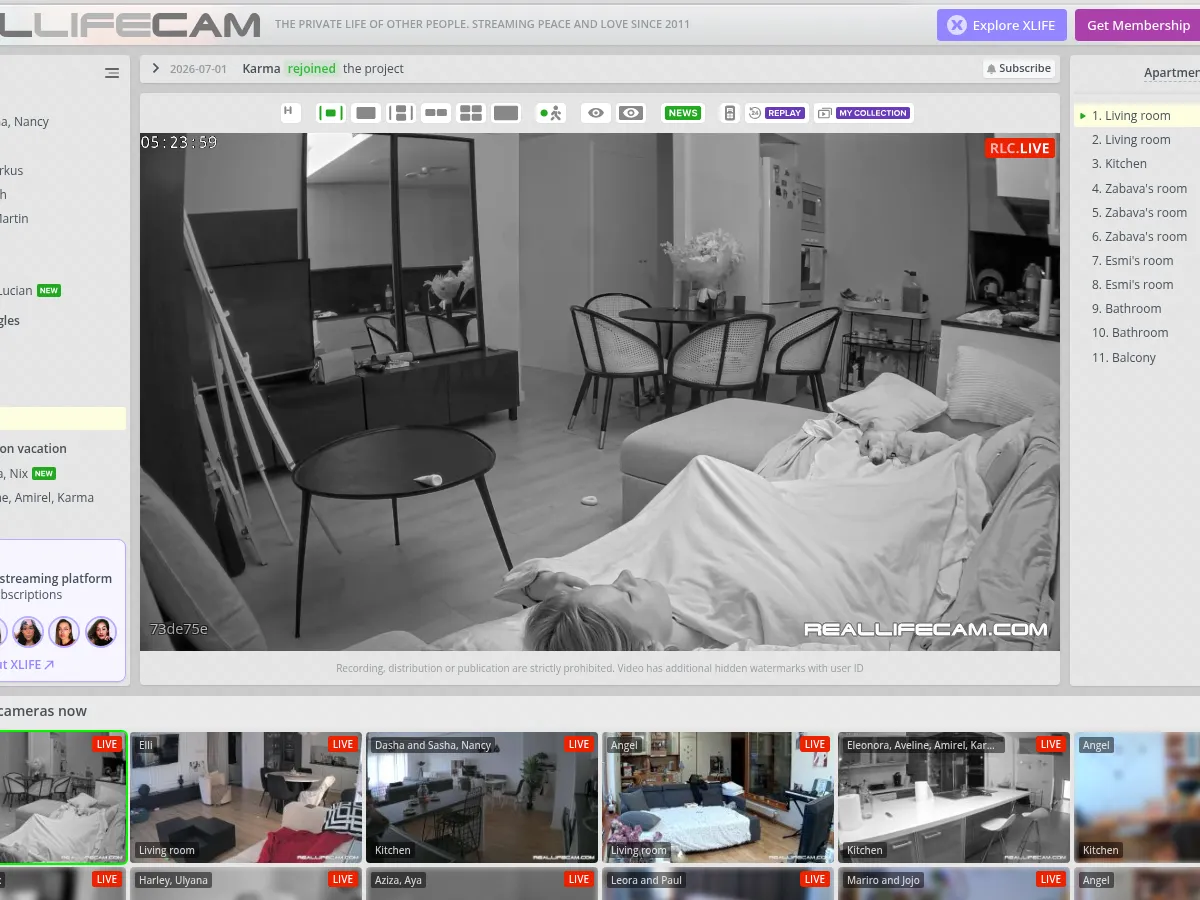Open the green NEWS badge

(x=683, y=113)
